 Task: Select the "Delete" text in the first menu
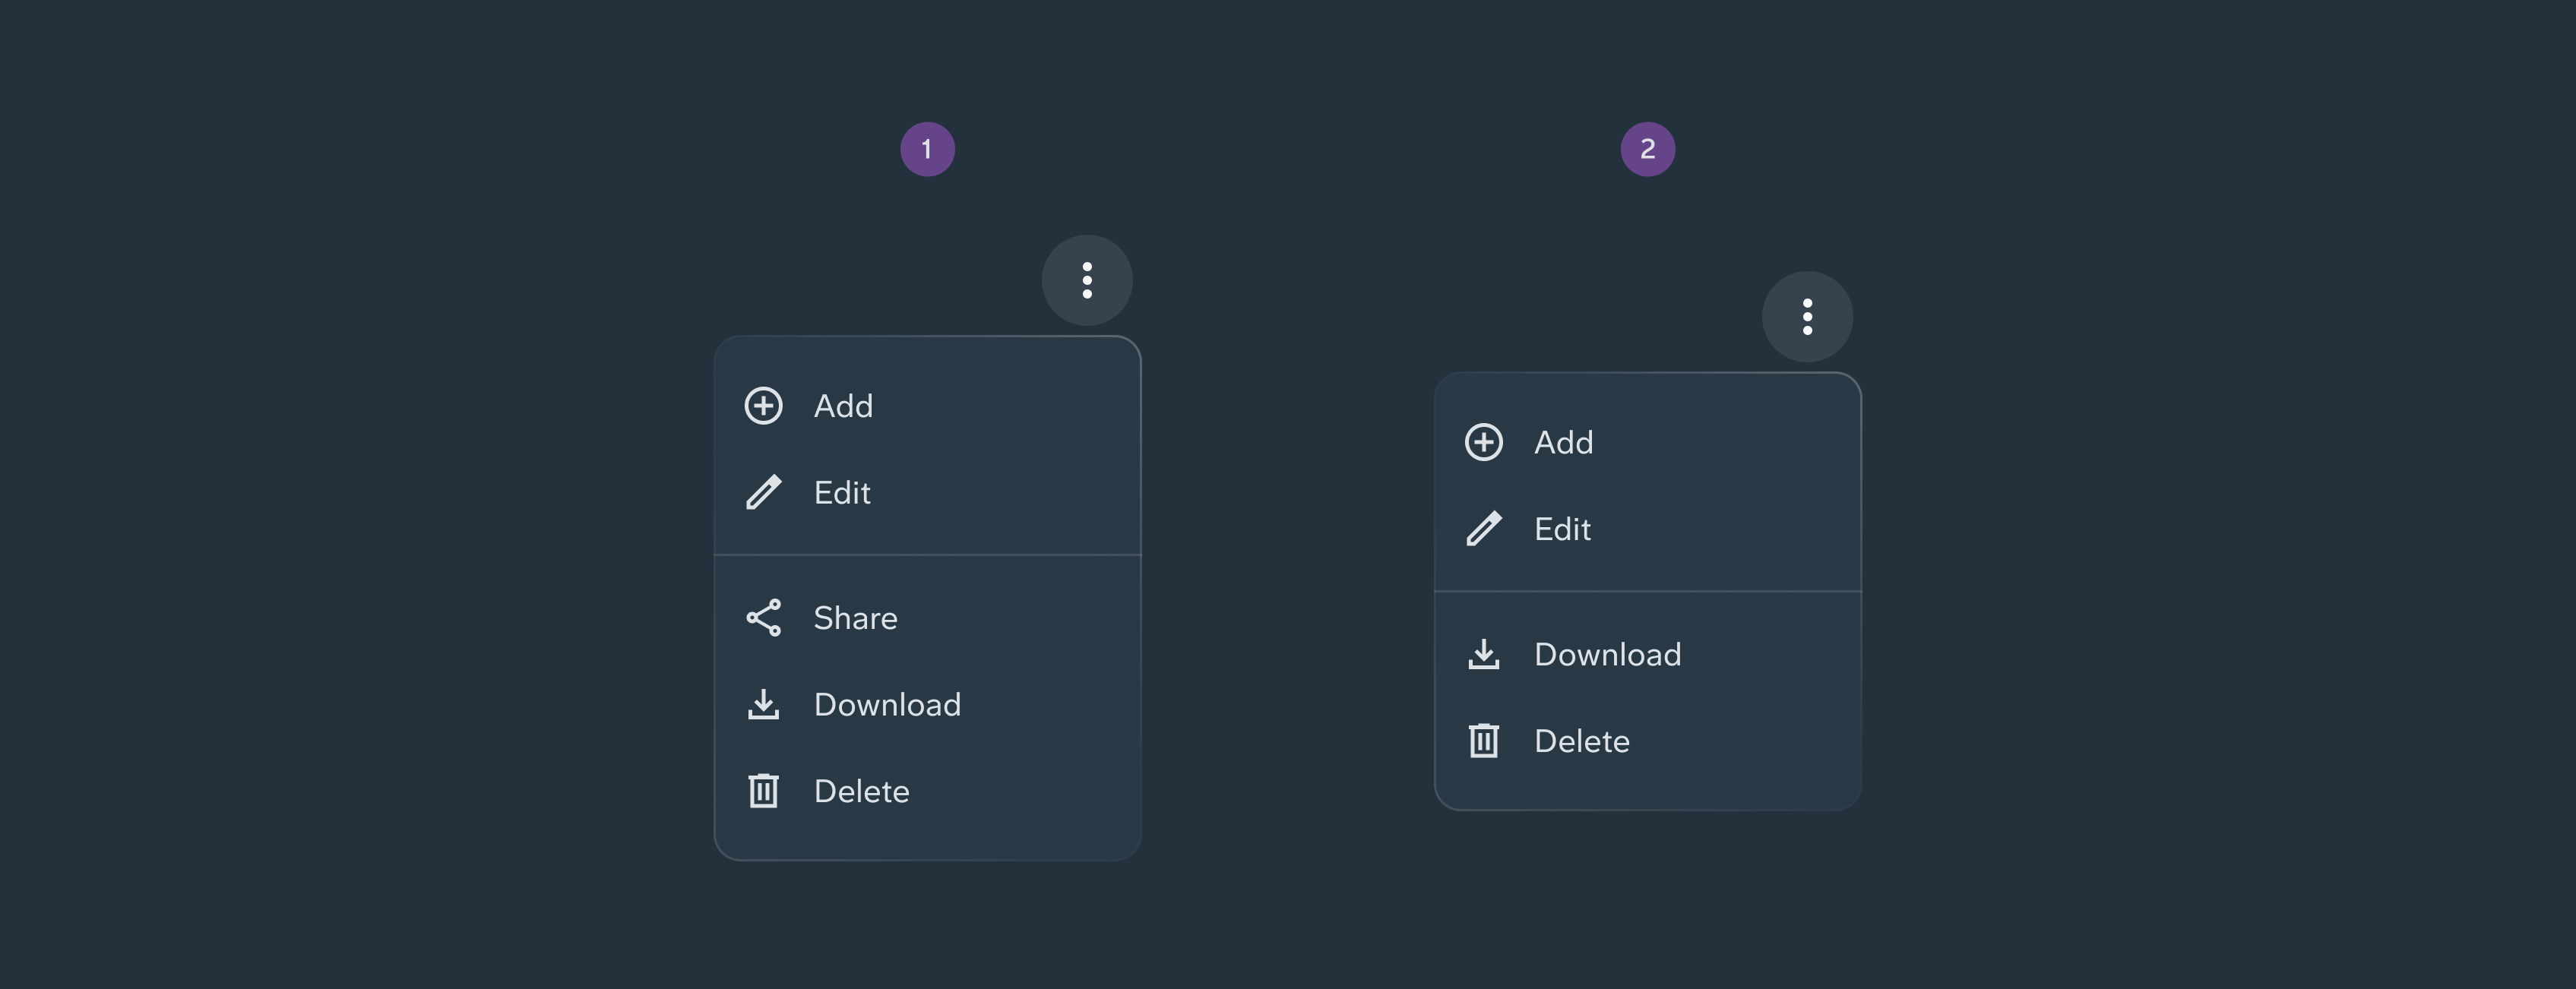point(861,791)
